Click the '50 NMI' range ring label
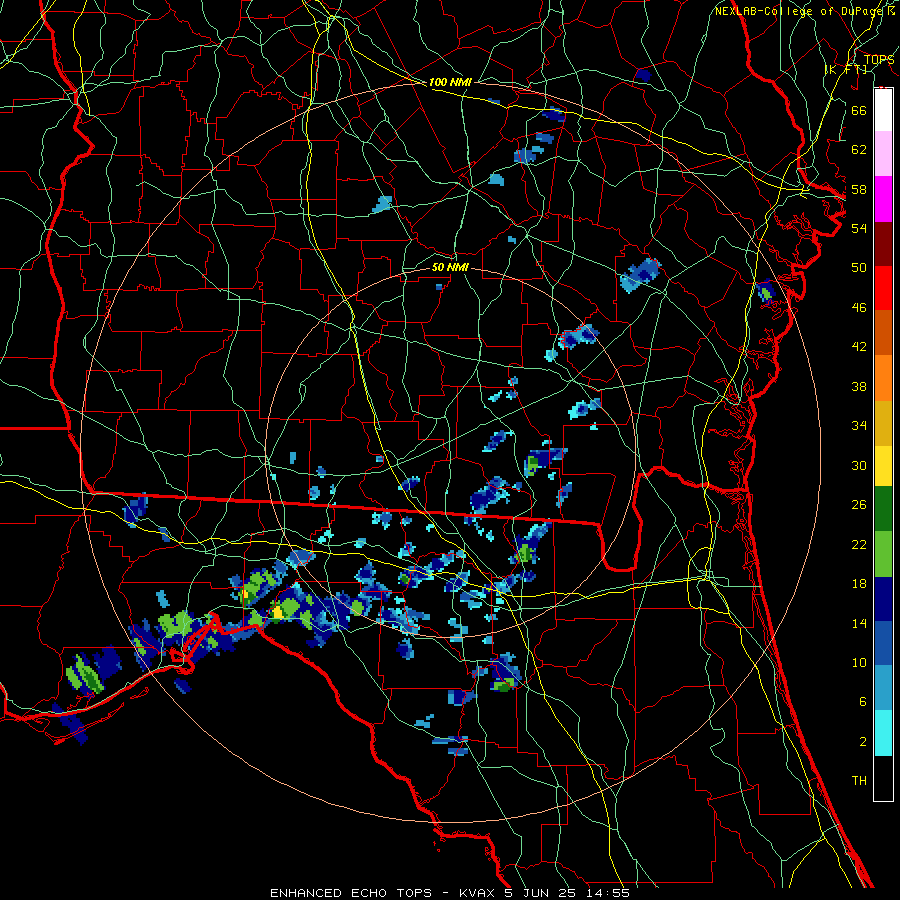The height and width of the screenshot is (900, 900). click(450, 267)
